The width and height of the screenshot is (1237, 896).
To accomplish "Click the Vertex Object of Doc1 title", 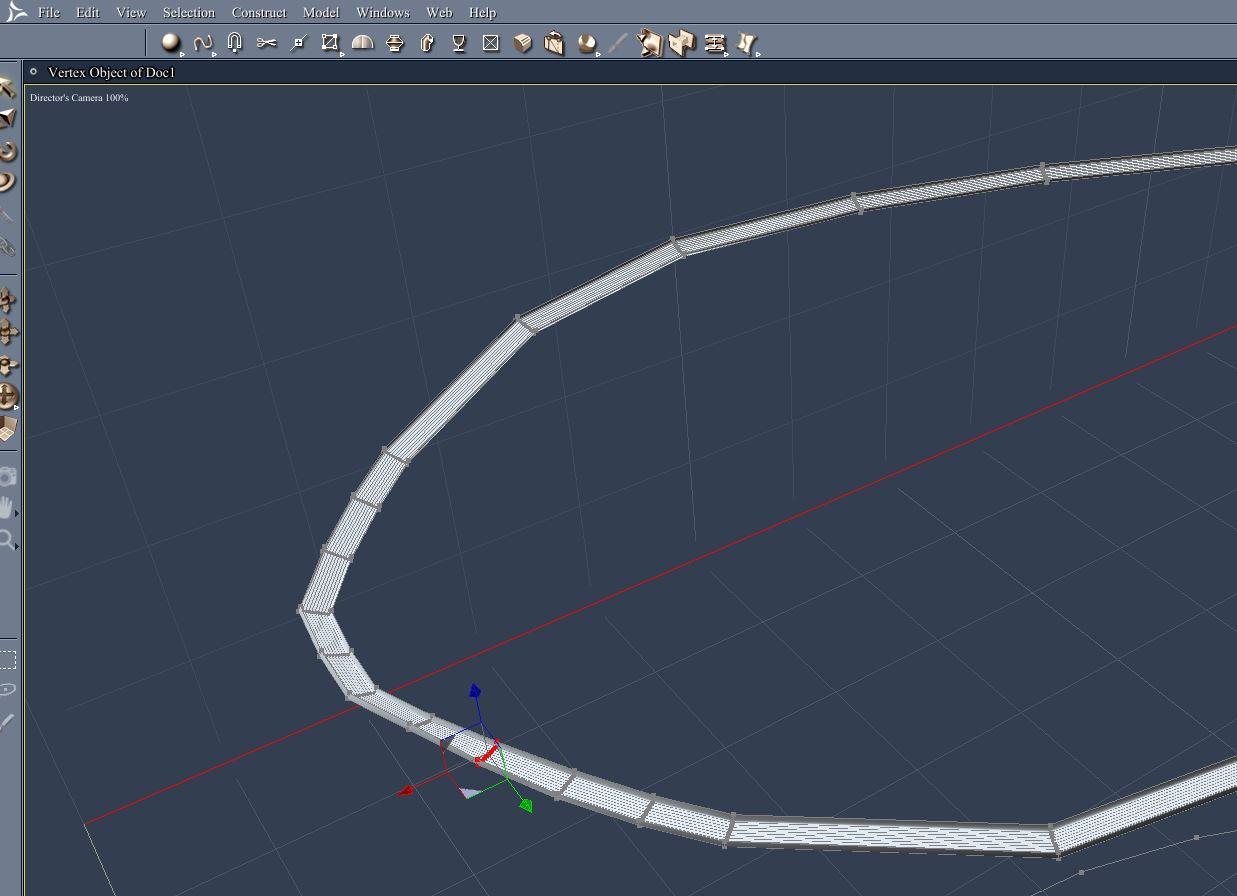I will pos(111,72).
